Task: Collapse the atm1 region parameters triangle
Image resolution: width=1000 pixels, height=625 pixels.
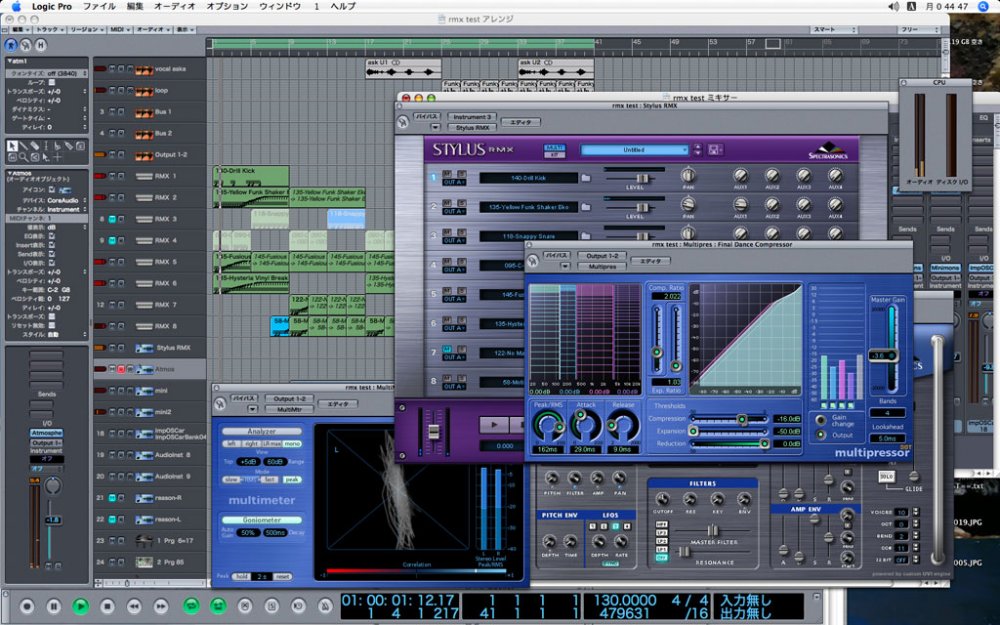Action: (9, 61)
